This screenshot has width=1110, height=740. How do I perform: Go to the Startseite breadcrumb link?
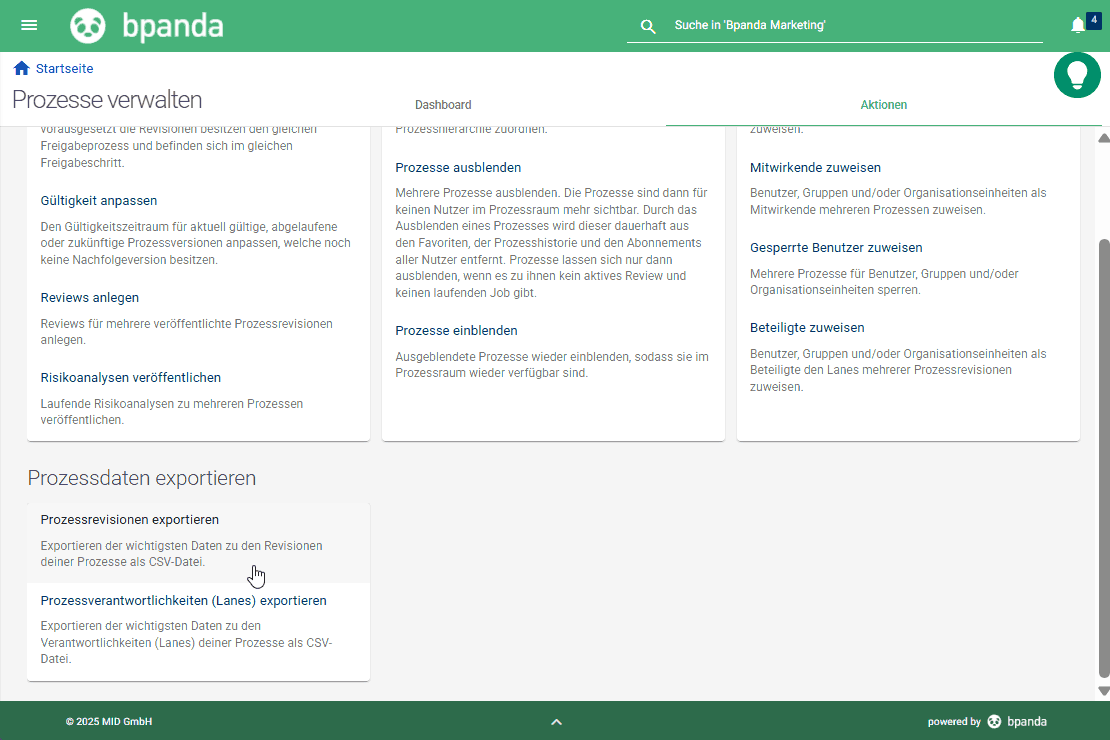click(x=64, y=69)
